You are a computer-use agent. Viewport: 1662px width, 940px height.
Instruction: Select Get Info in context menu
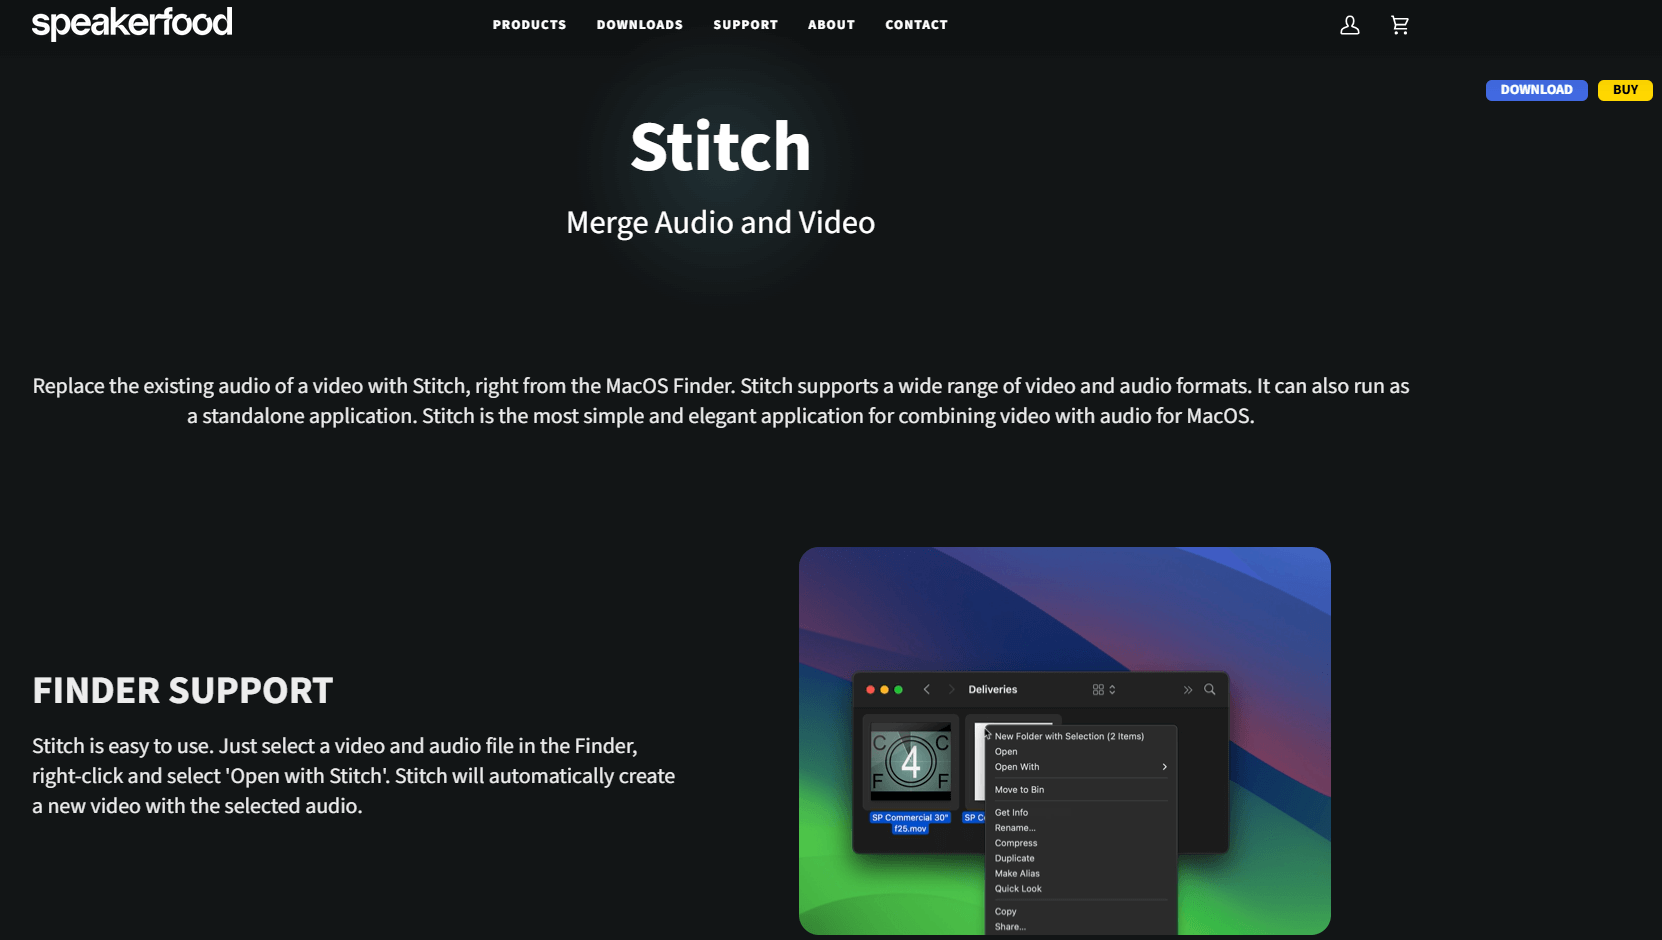(x=1011, y=812)
